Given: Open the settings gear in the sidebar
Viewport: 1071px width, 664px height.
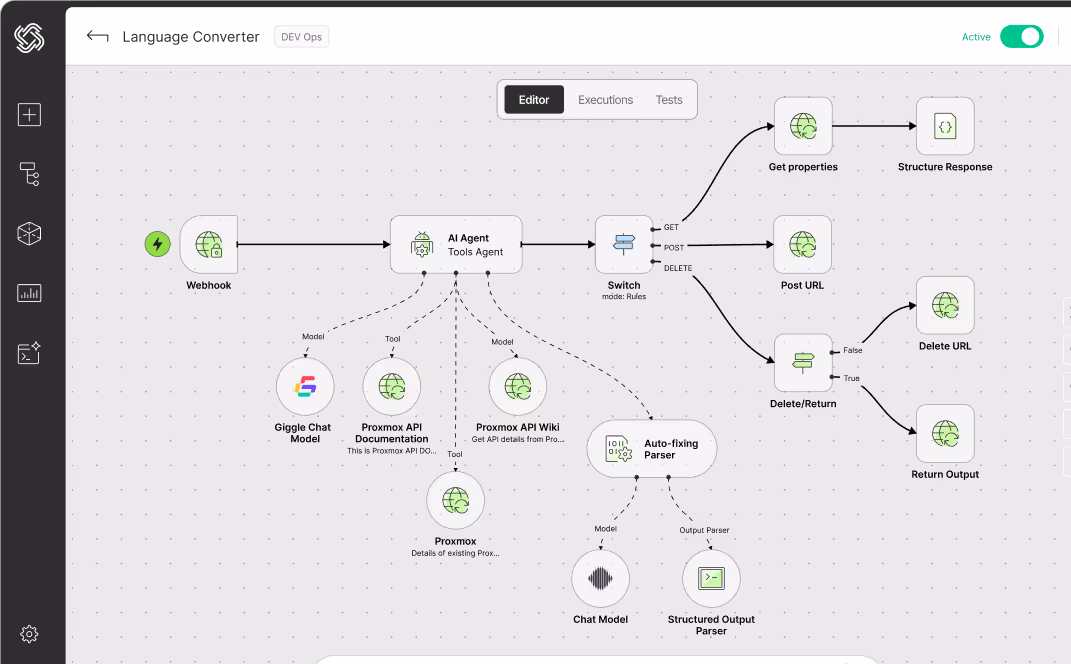Looking at the screenshot, I should pos(29,634).
